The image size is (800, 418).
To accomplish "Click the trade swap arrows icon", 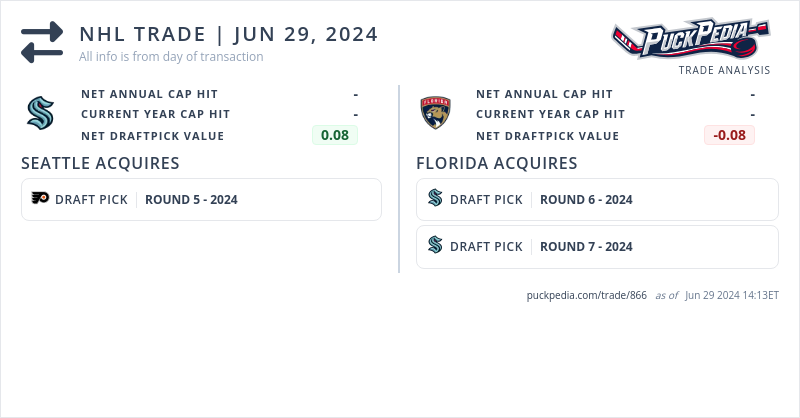I will click(42, 42).
